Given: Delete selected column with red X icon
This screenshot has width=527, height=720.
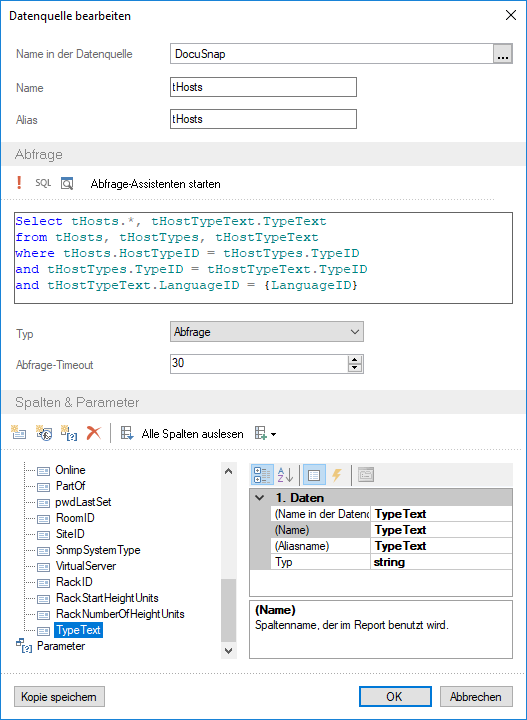Looking at the screenshot, I should tap(94, 433).
